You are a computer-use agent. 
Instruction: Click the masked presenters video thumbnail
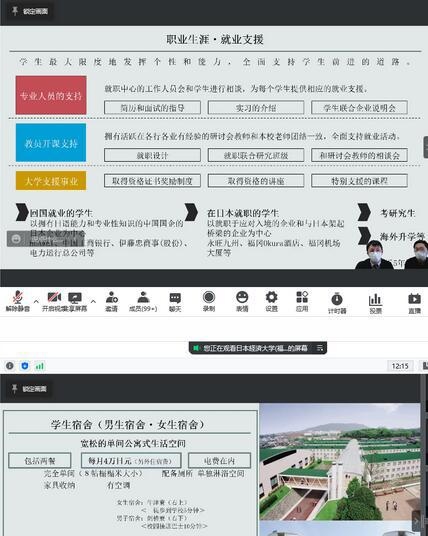coord(392,254)
